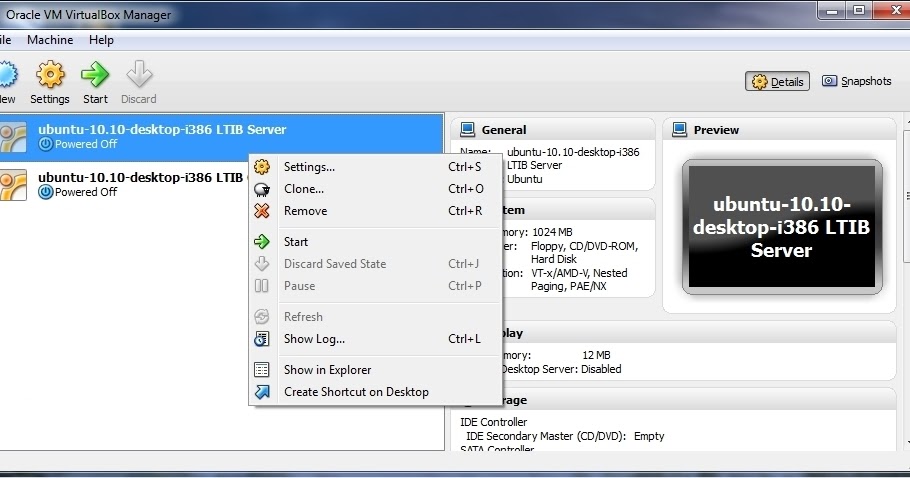The image size is (910, 478).
Task: Click the Show in Explorer list icon
Action: pos(262,370)
